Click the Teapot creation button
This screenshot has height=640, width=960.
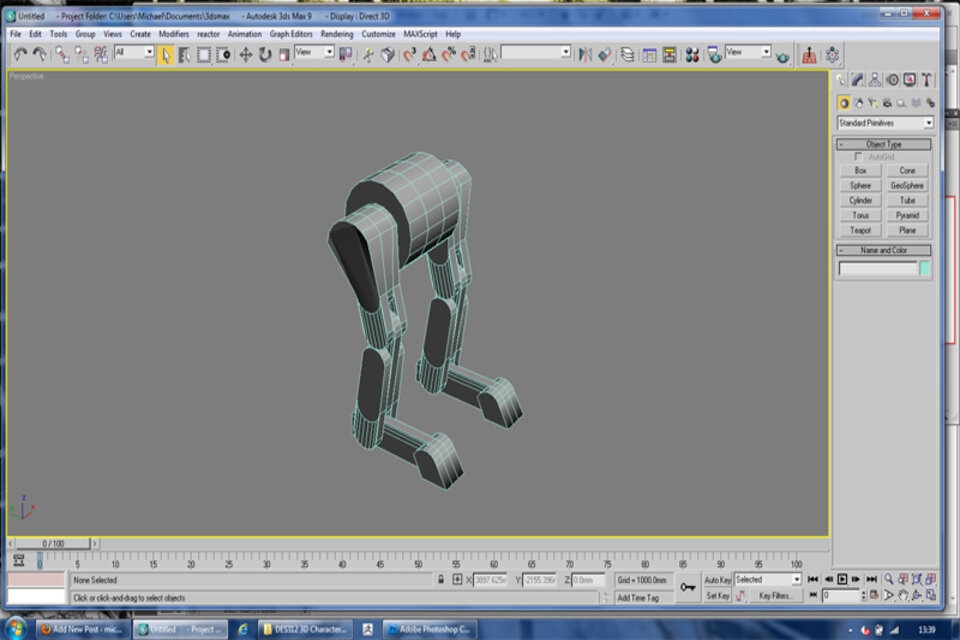[860, 230]
